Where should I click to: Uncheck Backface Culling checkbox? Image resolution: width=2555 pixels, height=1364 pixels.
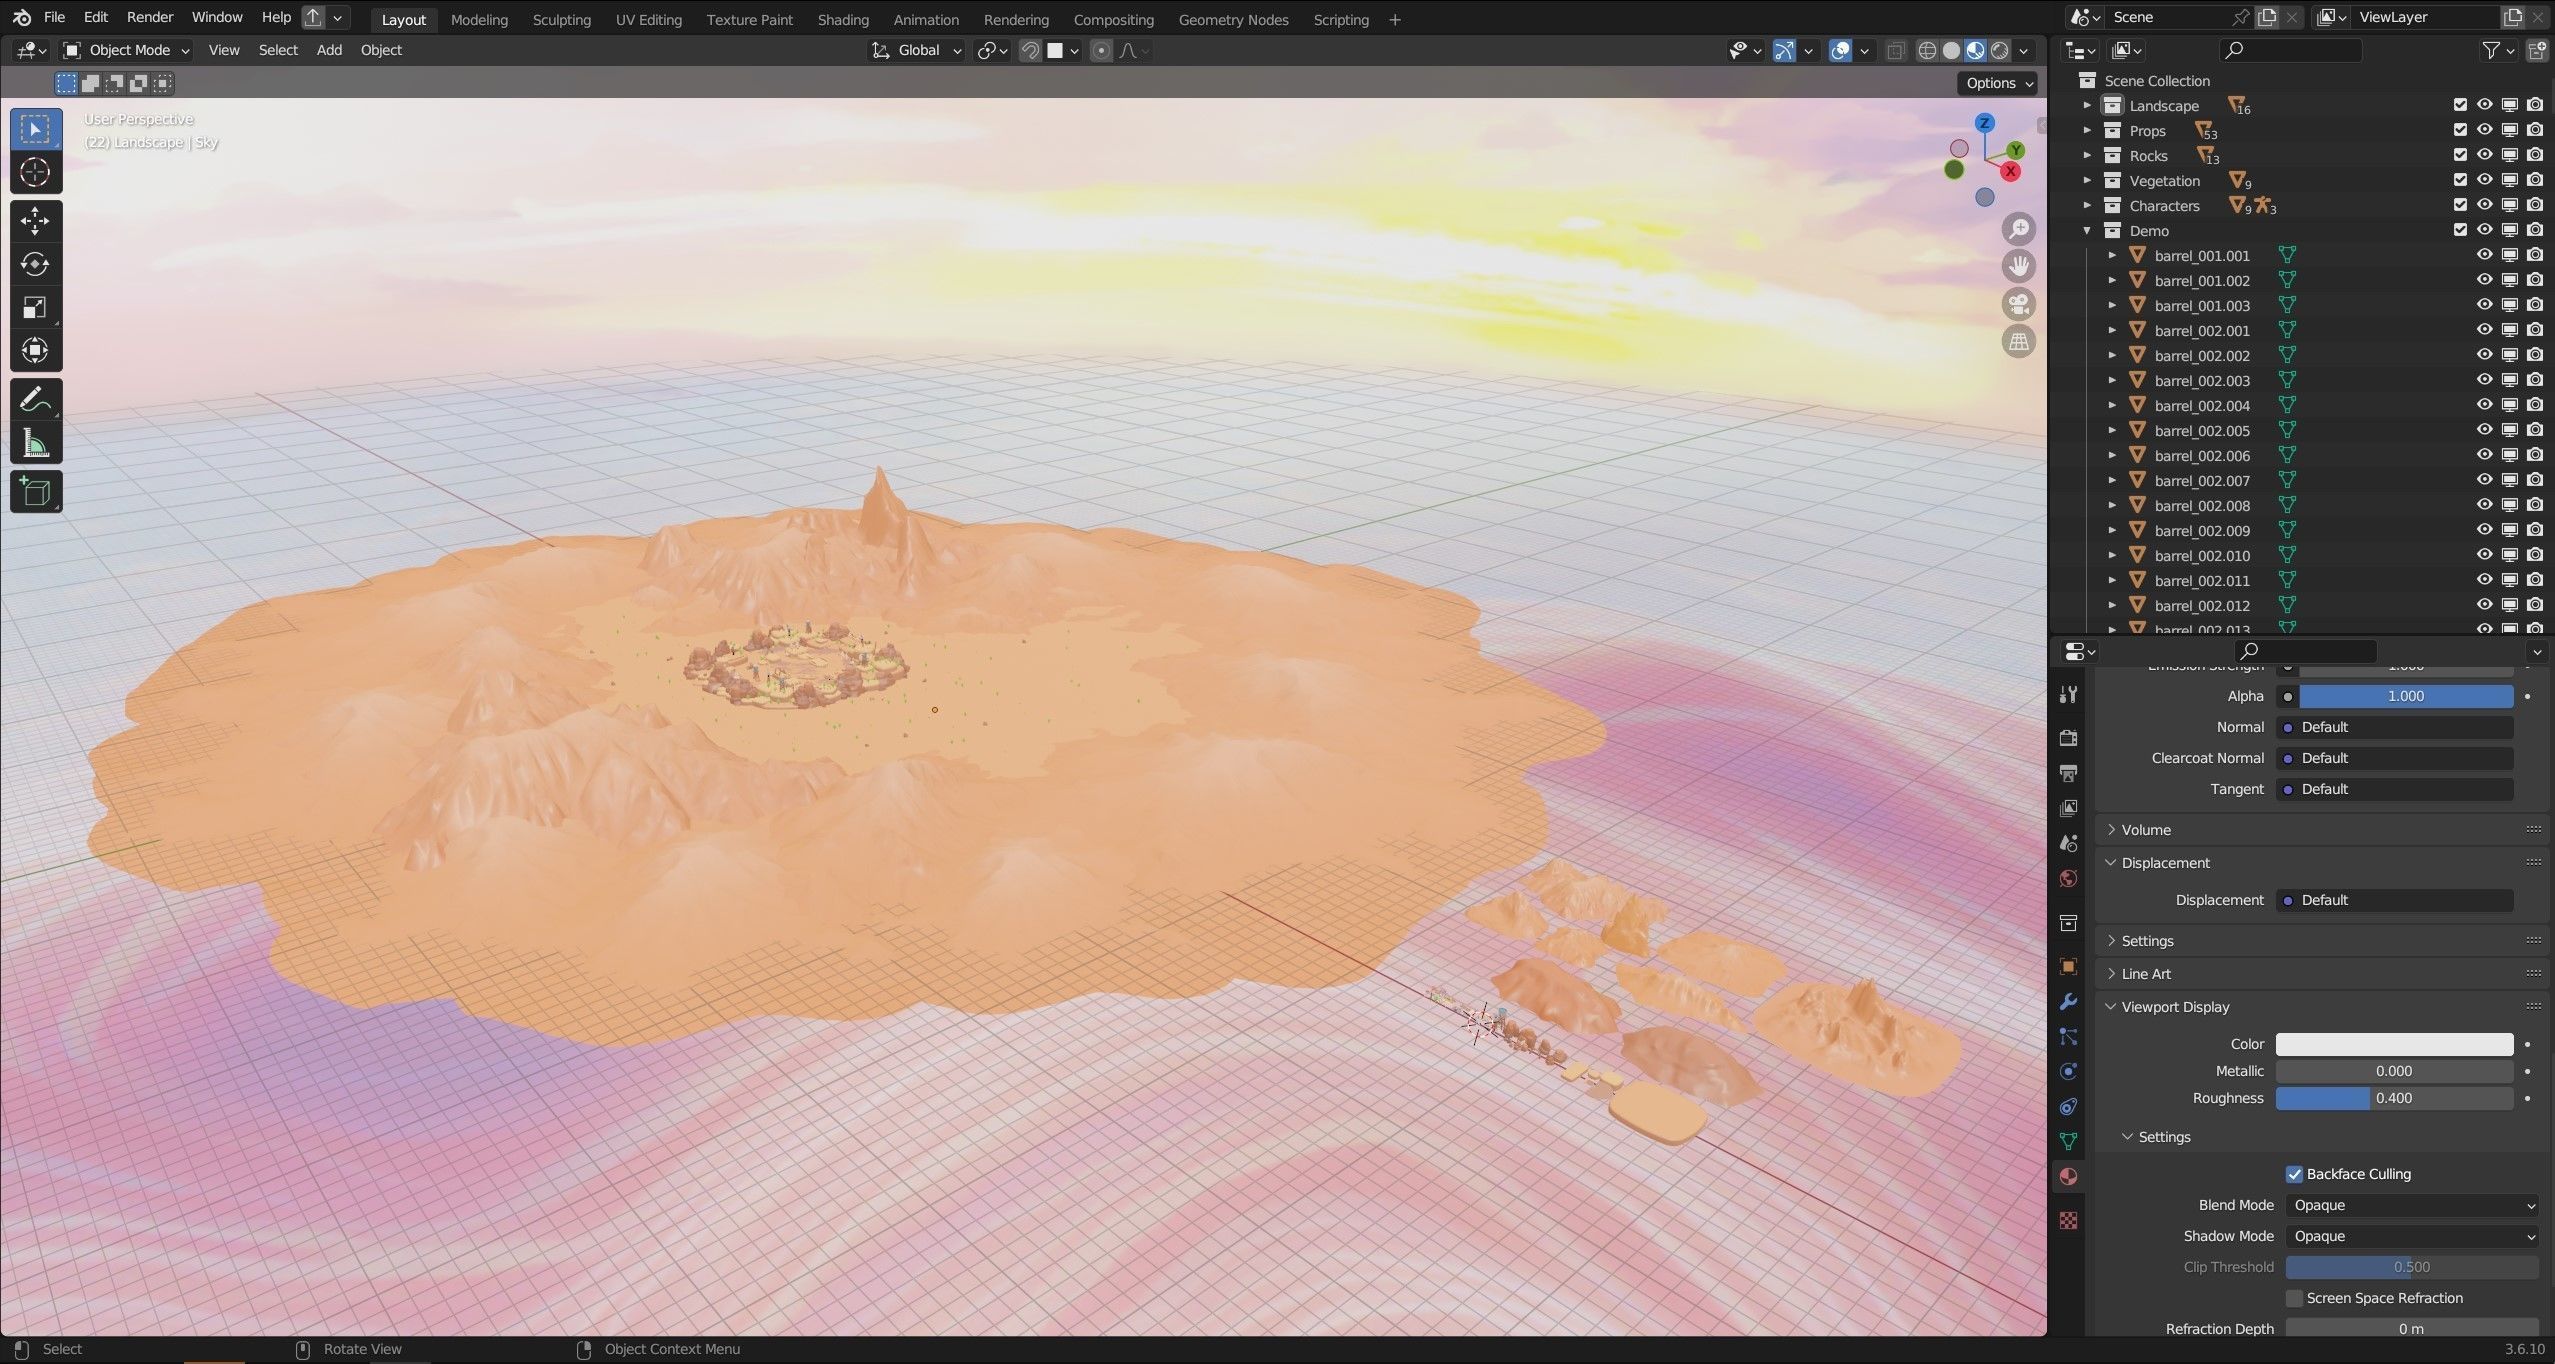(2295, 1174)
